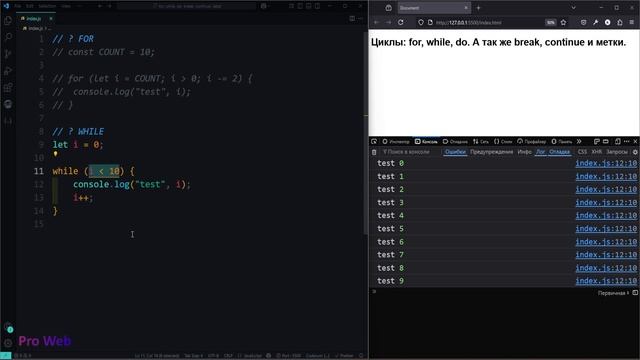The image size is (640, 360).
Task: Click the VS Code editor vertical scrollbar
Action: pos(365,133)
